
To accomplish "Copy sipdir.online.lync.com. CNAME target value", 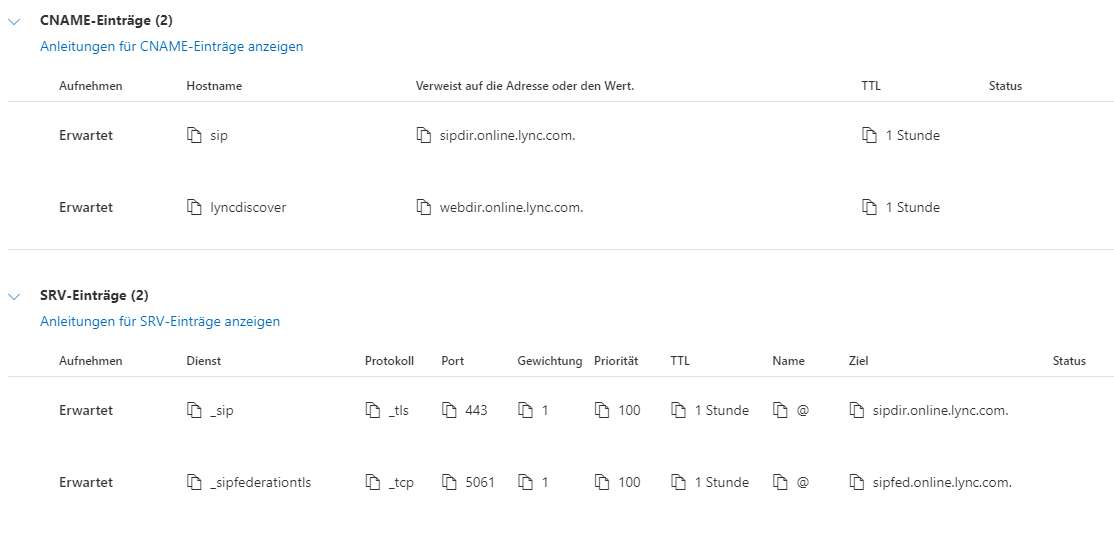I will 423,135.
